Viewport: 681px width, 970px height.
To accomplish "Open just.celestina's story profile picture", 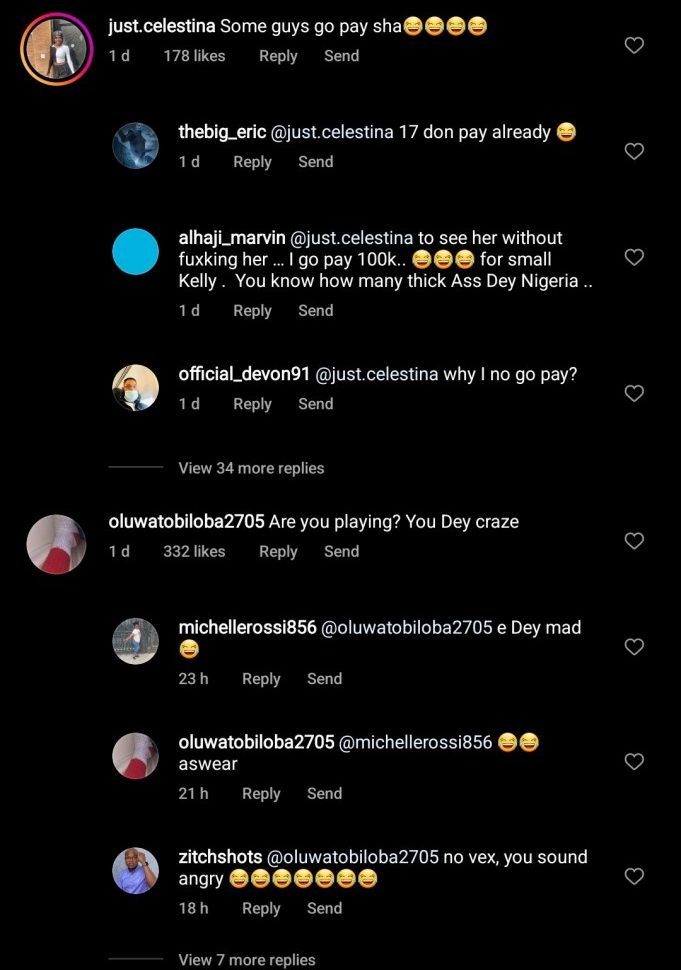I will (x=56, y=48).
